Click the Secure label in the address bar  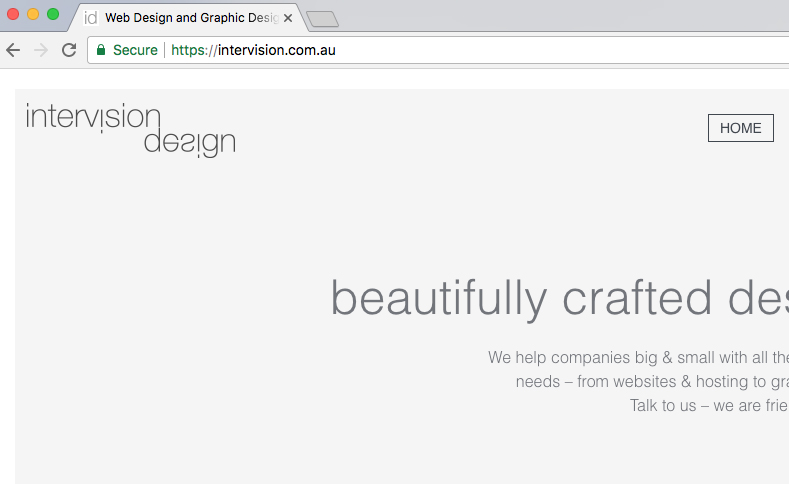tap(135, 50)
